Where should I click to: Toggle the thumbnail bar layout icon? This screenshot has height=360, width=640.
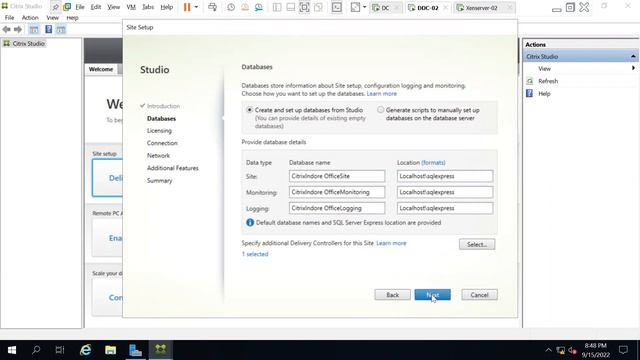click(291, 7)
